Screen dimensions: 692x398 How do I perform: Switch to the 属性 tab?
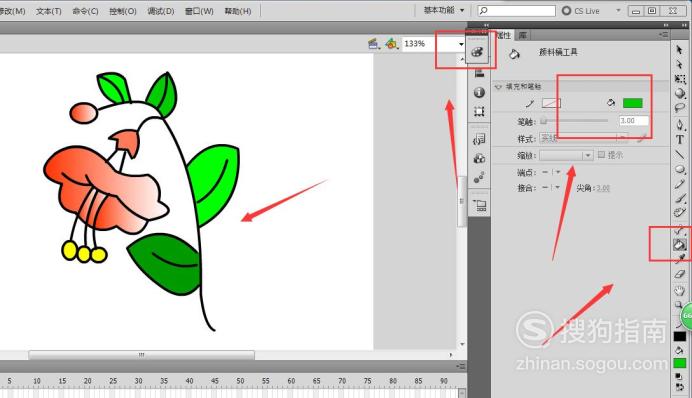504,35
